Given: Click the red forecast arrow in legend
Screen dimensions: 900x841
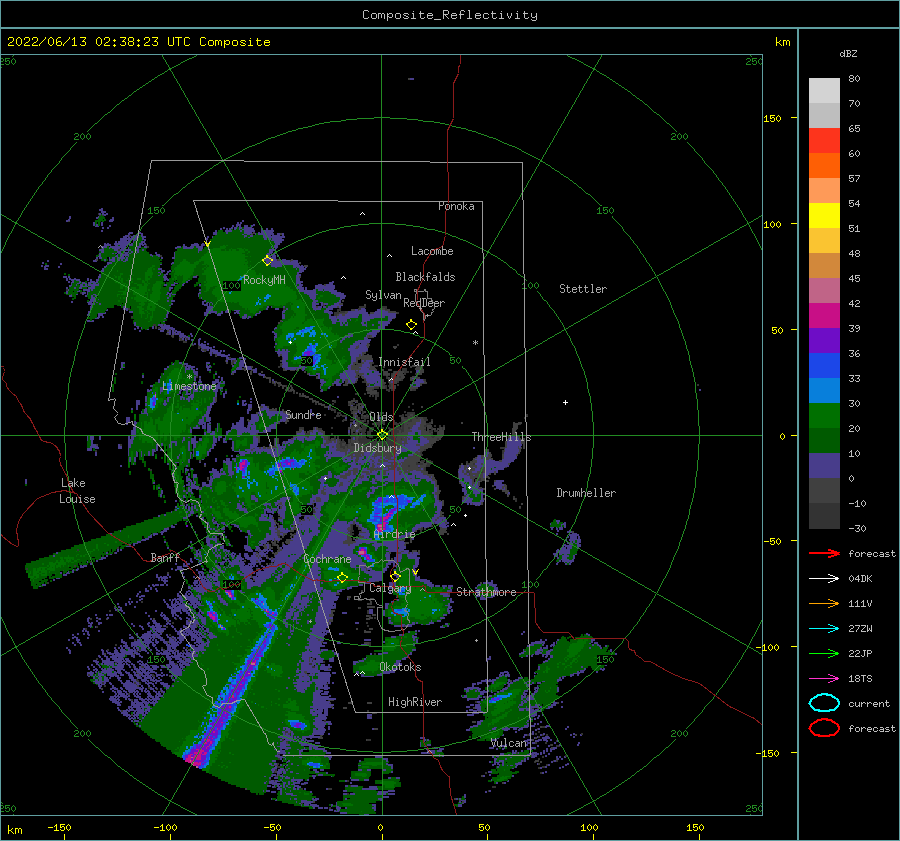Looking at the screenshot, I should (824, 553).
